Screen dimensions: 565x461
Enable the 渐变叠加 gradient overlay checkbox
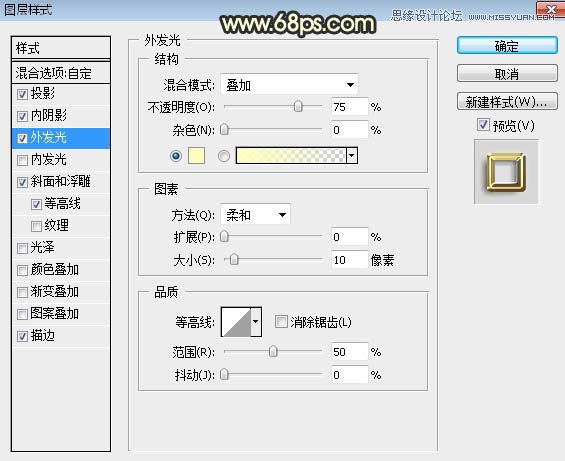pos(22,292)
